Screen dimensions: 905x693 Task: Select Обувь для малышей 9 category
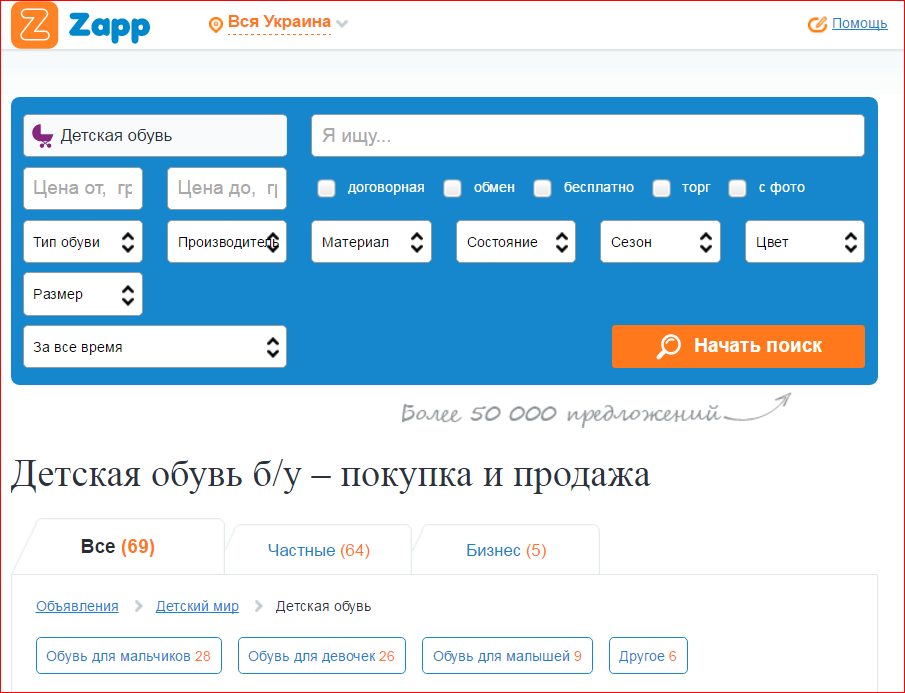point(507,655)
